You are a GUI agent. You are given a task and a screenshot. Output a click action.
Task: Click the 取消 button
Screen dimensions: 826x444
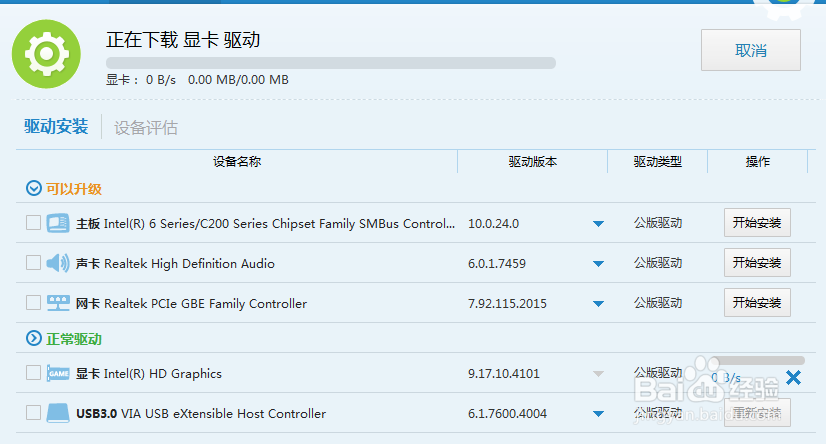[751, 50]
